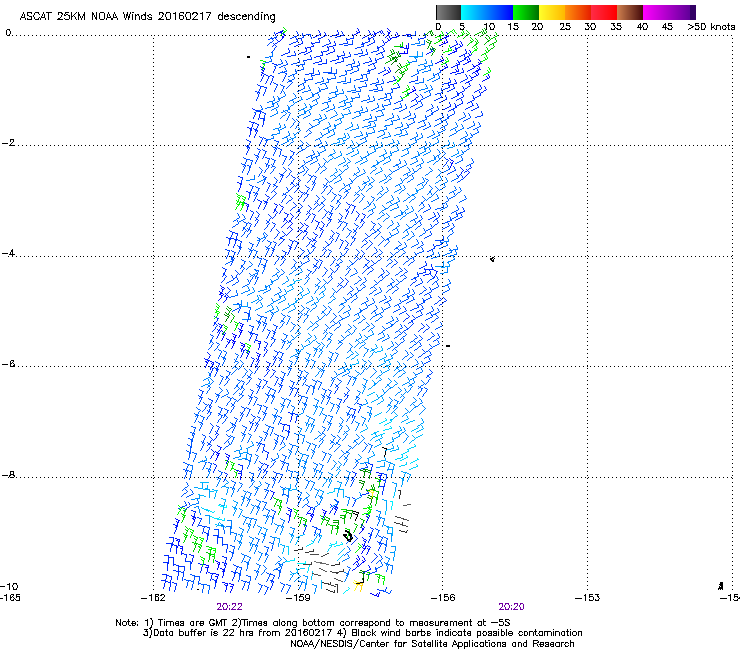This screenshot has width=740, height=650.
Task: Click the gray 0-5 knots color swatch
Action: click(x=448, y=12)
